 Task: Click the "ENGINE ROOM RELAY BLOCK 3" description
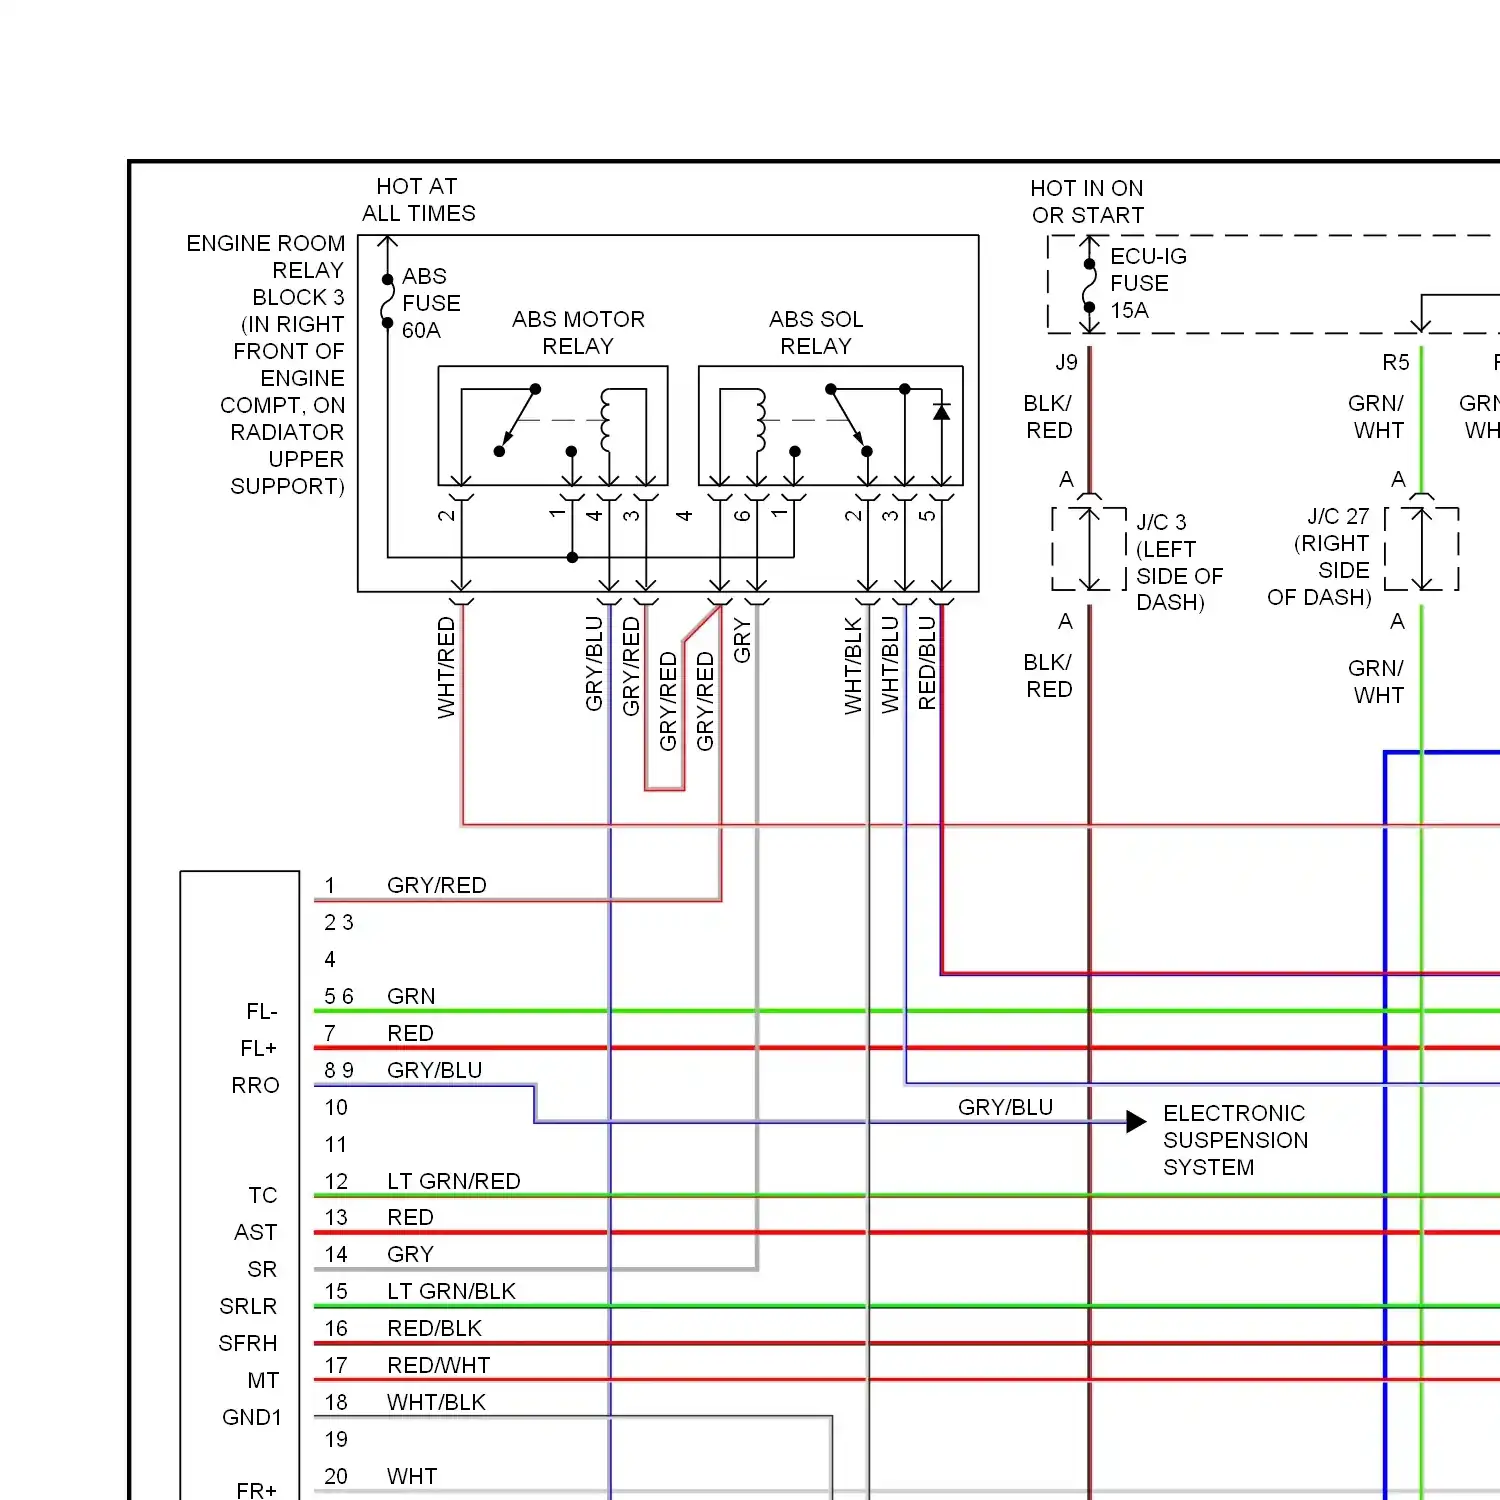tap(266, 365)
